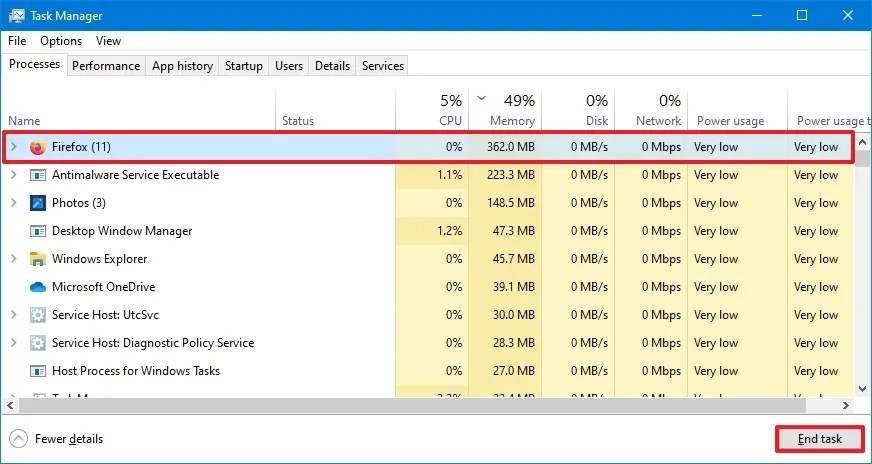Switch to the App history tab
This screenshot has width=872, height=464.
[x=182, y=66]
